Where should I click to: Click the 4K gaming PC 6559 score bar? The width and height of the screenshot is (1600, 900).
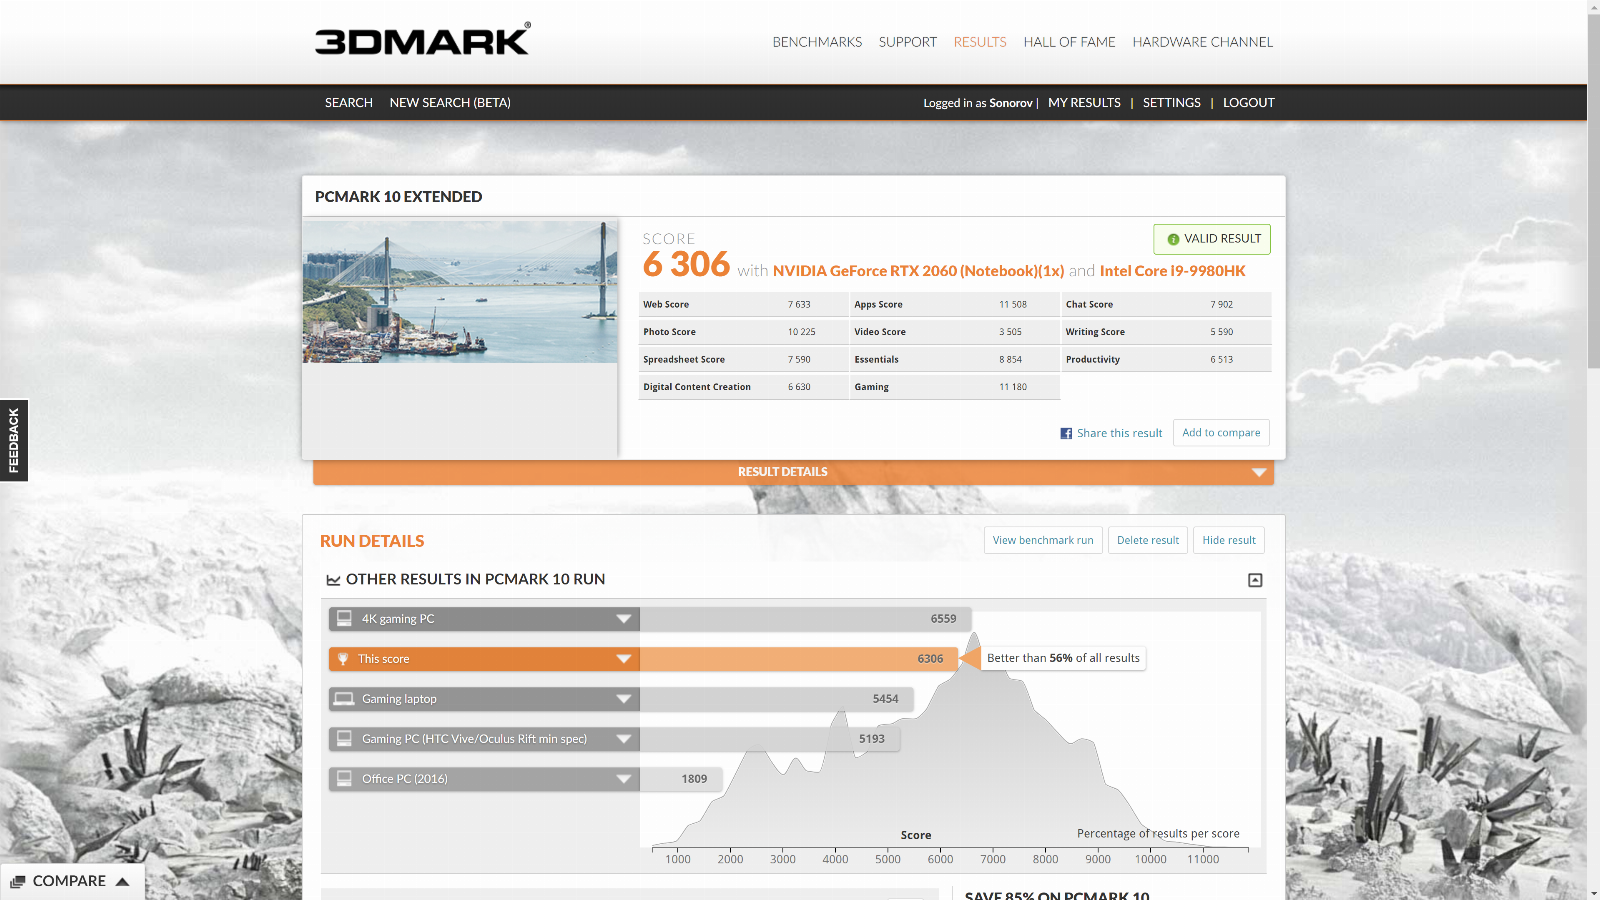point(806,619)
